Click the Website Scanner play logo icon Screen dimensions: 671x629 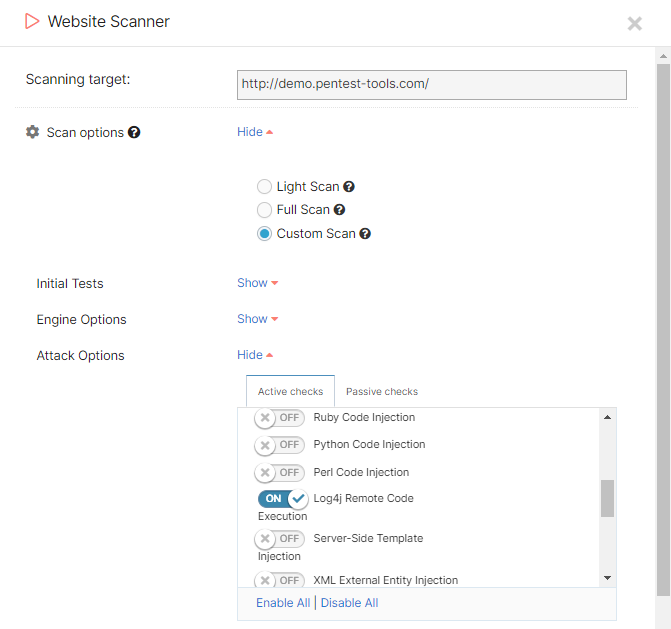(33, 21)
